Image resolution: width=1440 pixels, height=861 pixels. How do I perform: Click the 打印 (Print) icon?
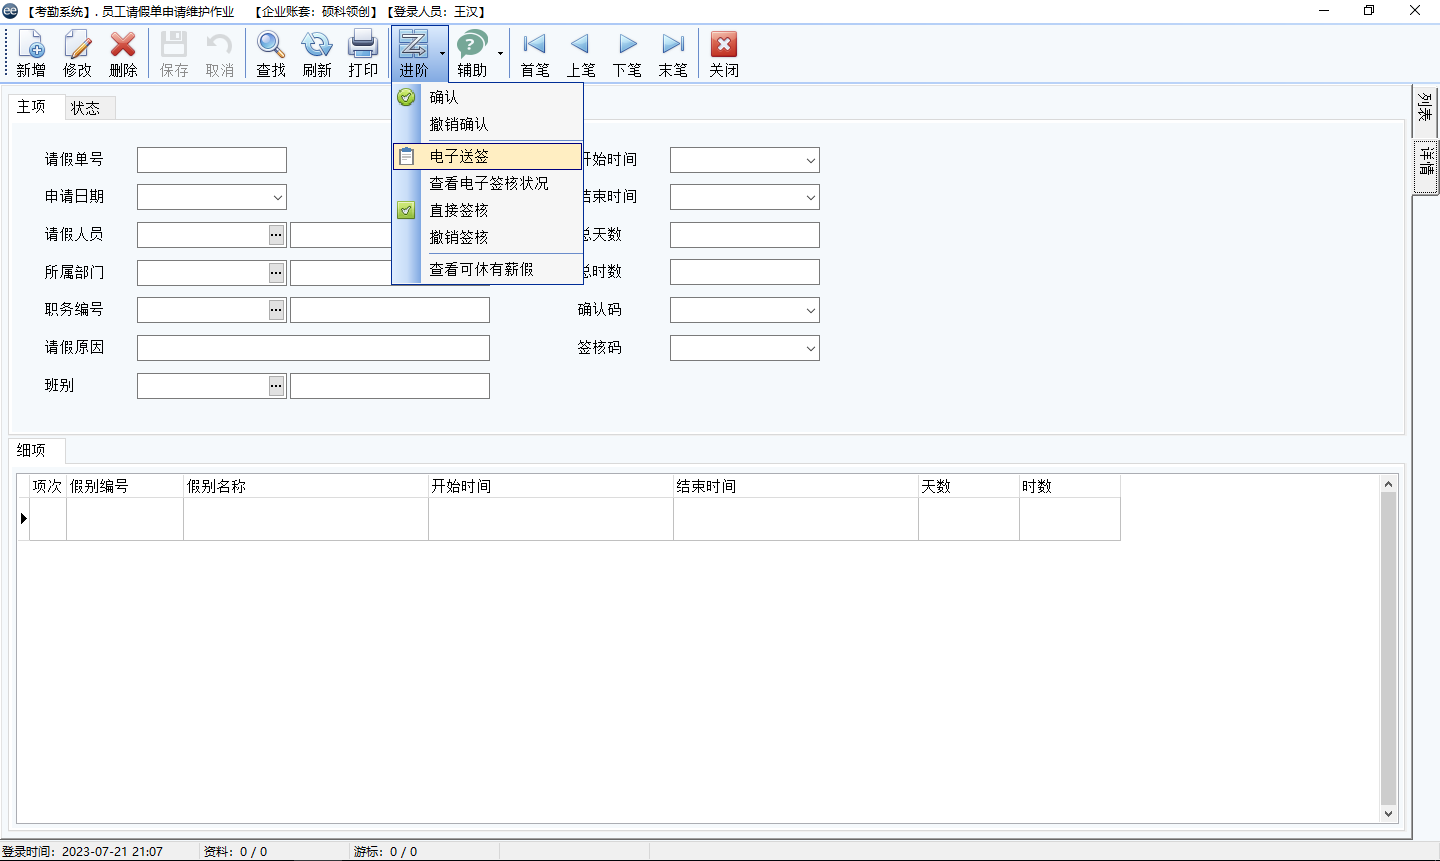[x=363, y=54]
